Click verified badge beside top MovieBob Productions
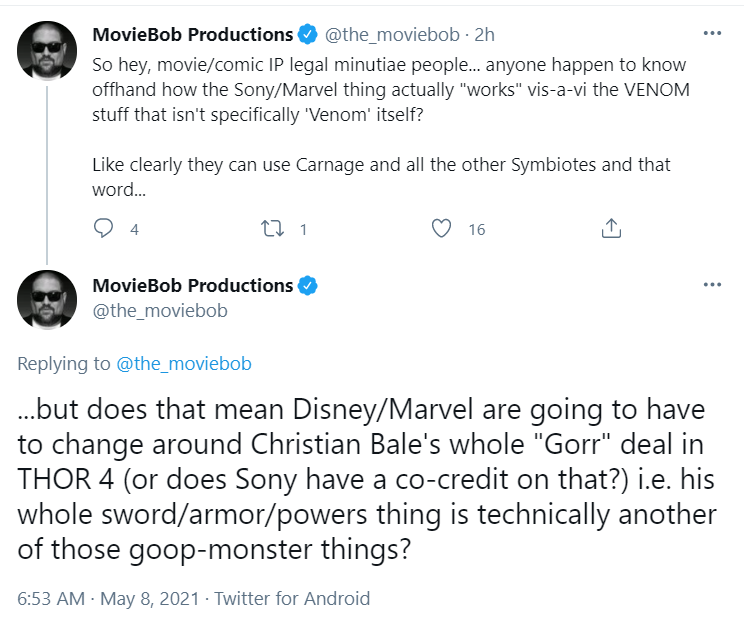This screenshot has height=621, width=744. click(x=307, y=35)
